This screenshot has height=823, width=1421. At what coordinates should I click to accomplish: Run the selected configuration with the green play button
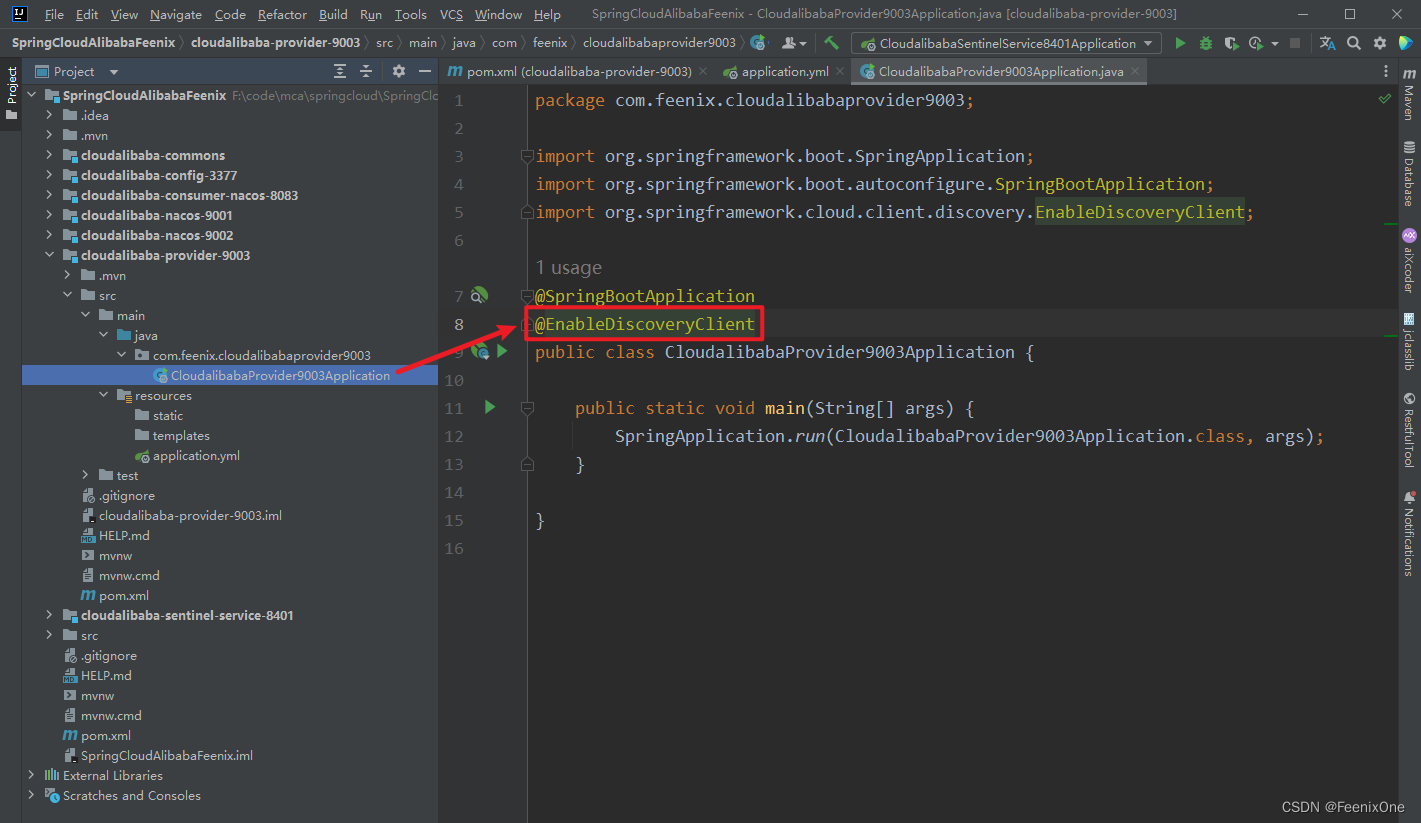1180,43
